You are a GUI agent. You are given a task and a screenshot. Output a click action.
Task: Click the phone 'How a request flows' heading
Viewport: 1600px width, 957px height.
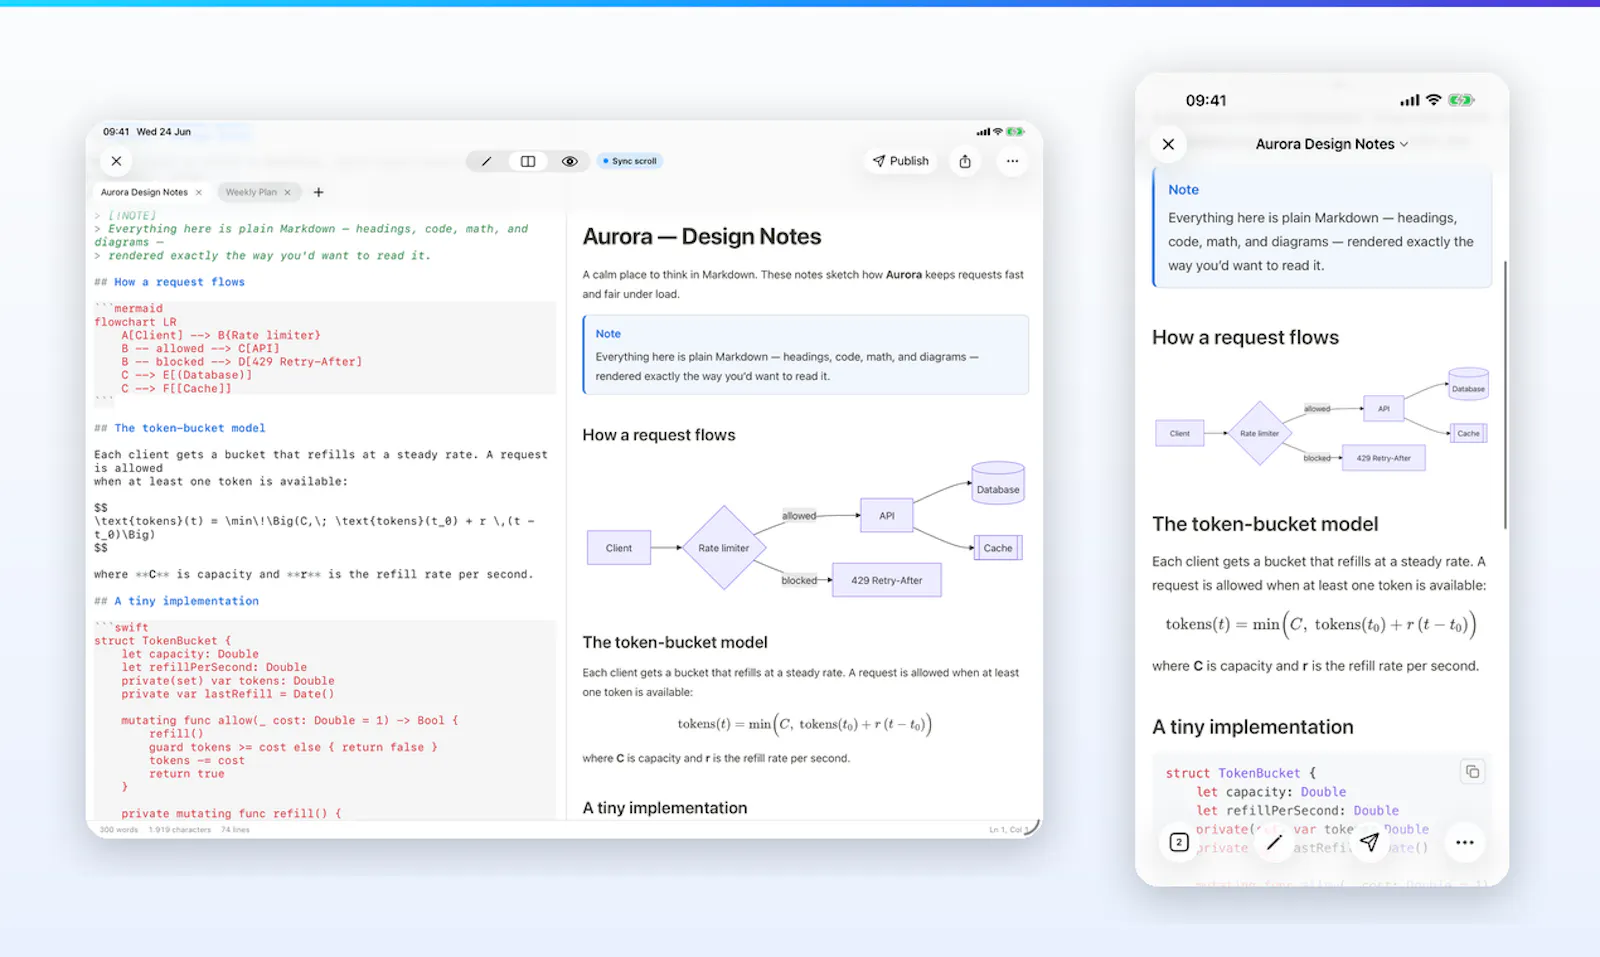pyautogui.click(x=1245, y=338)
